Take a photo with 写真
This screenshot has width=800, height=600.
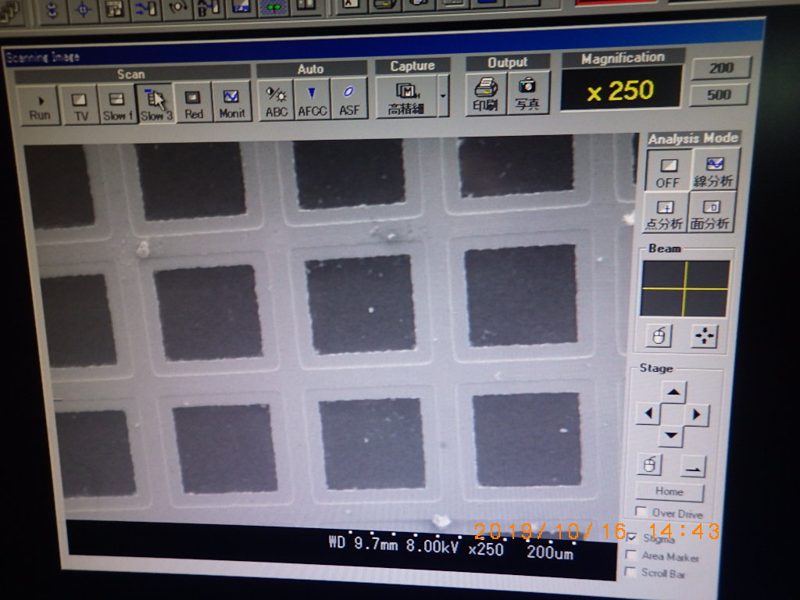[528, 93]
